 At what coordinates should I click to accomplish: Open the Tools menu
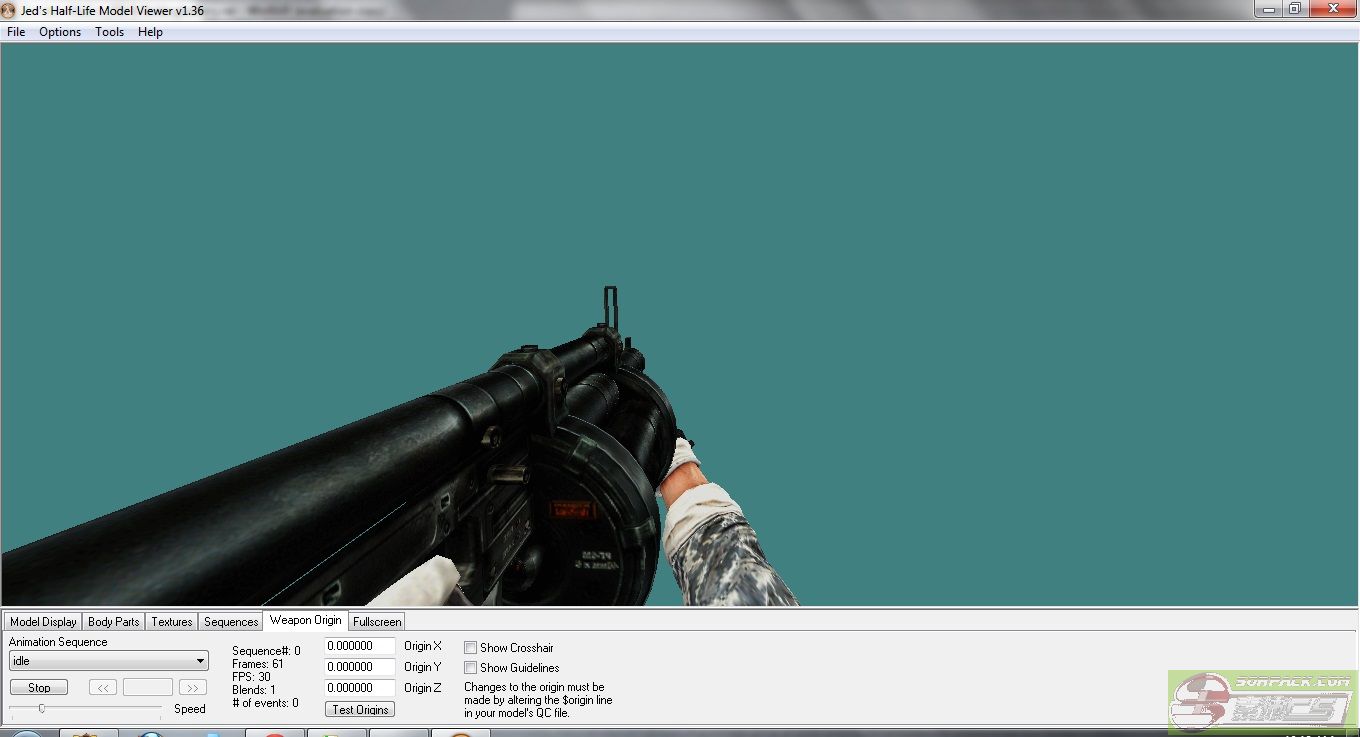tap(109, 32)
